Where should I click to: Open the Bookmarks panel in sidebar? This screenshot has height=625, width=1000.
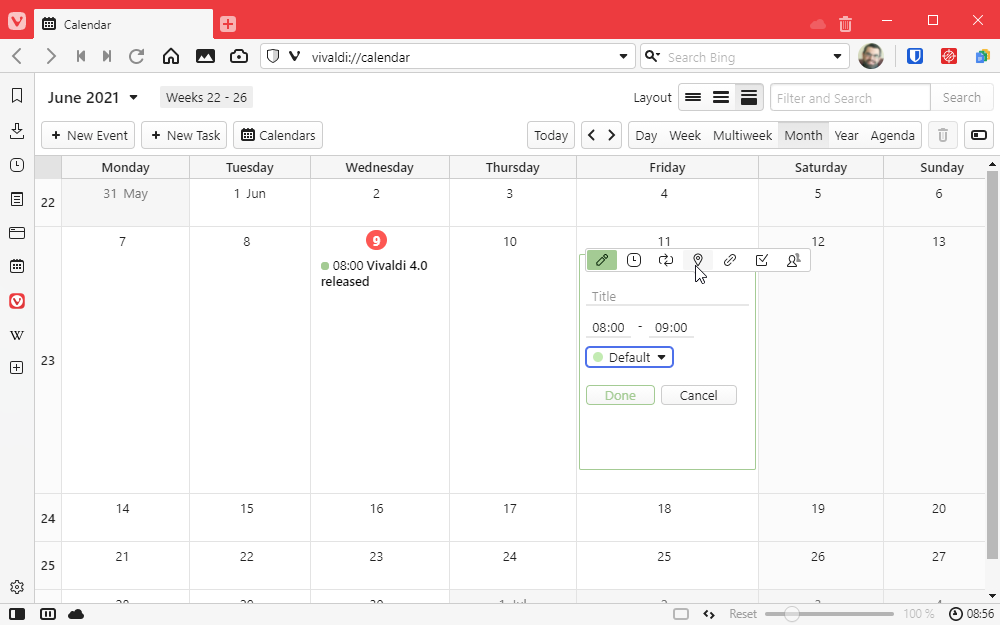coord(17,96)
